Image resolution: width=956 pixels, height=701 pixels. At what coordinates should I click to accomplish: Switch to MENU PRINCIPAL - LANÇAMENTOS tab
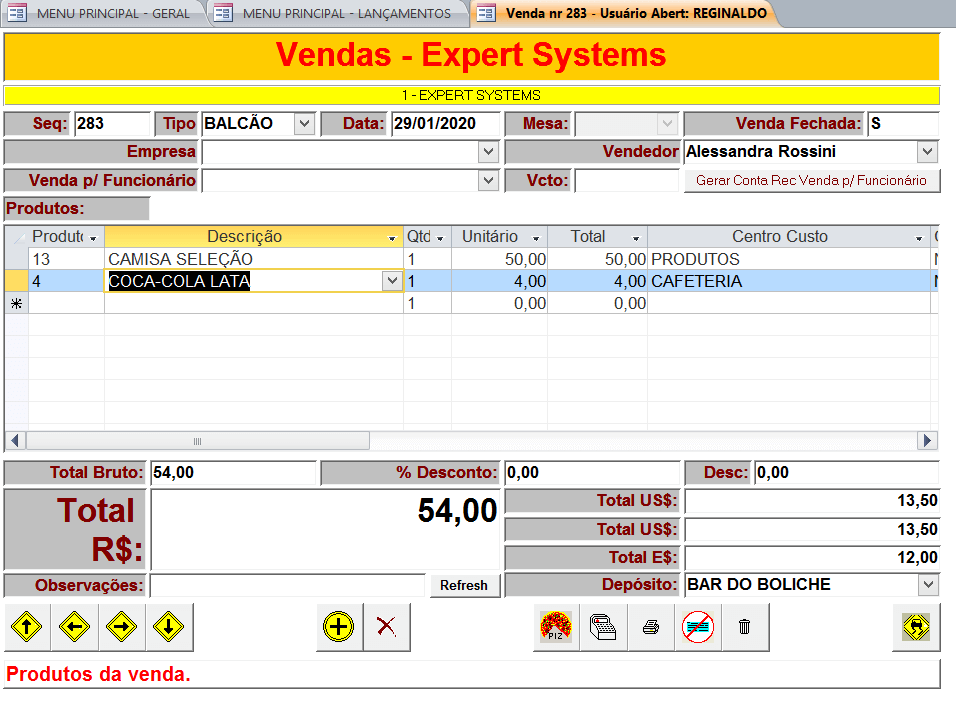coord(338,13)
